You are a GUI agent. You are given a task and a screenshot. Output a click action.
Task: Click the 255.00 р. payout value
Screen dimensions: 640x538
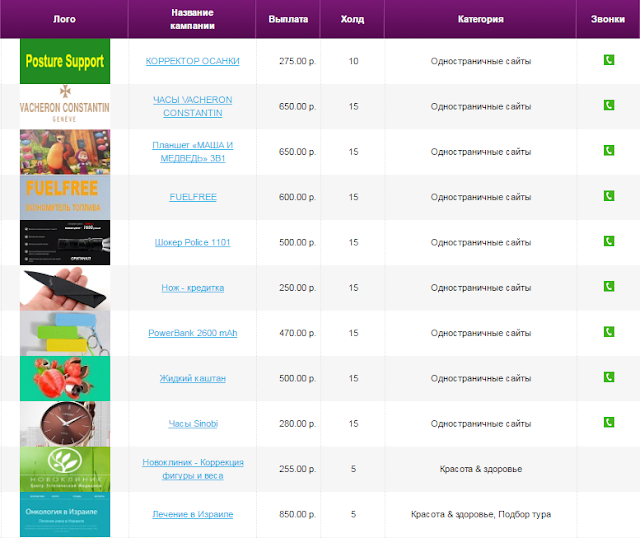298,469
